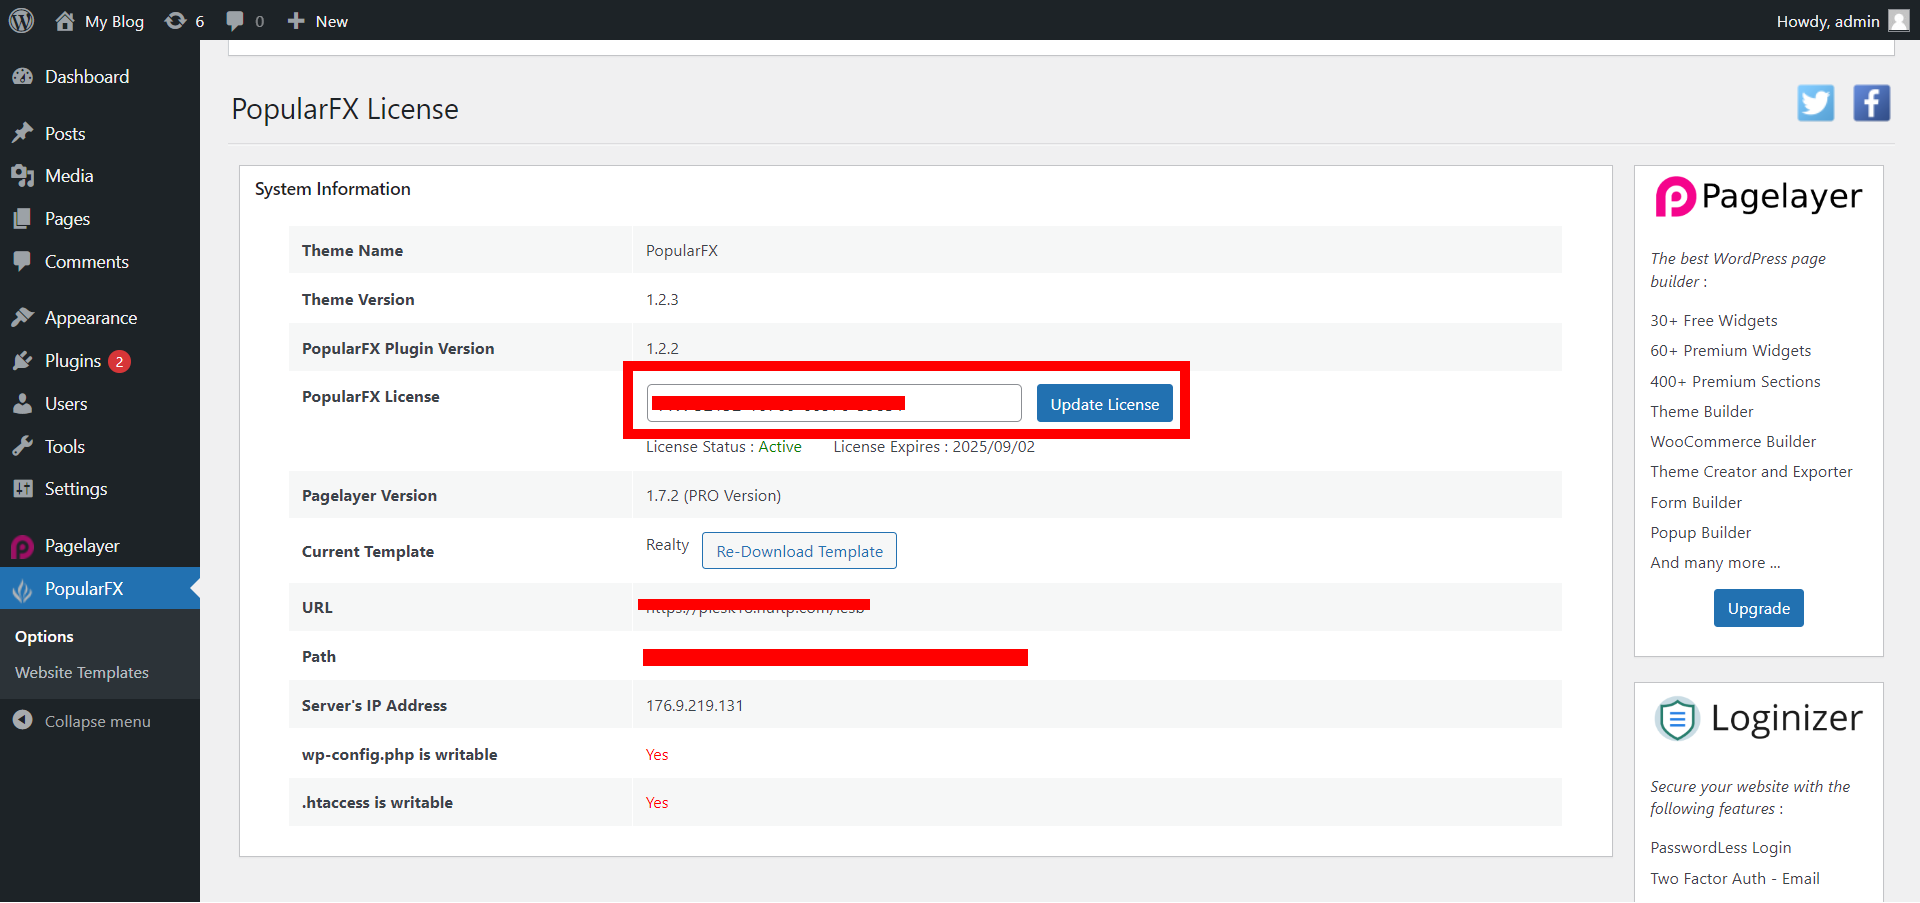Open the comments bubble icon in admin bar

(235, 21)
